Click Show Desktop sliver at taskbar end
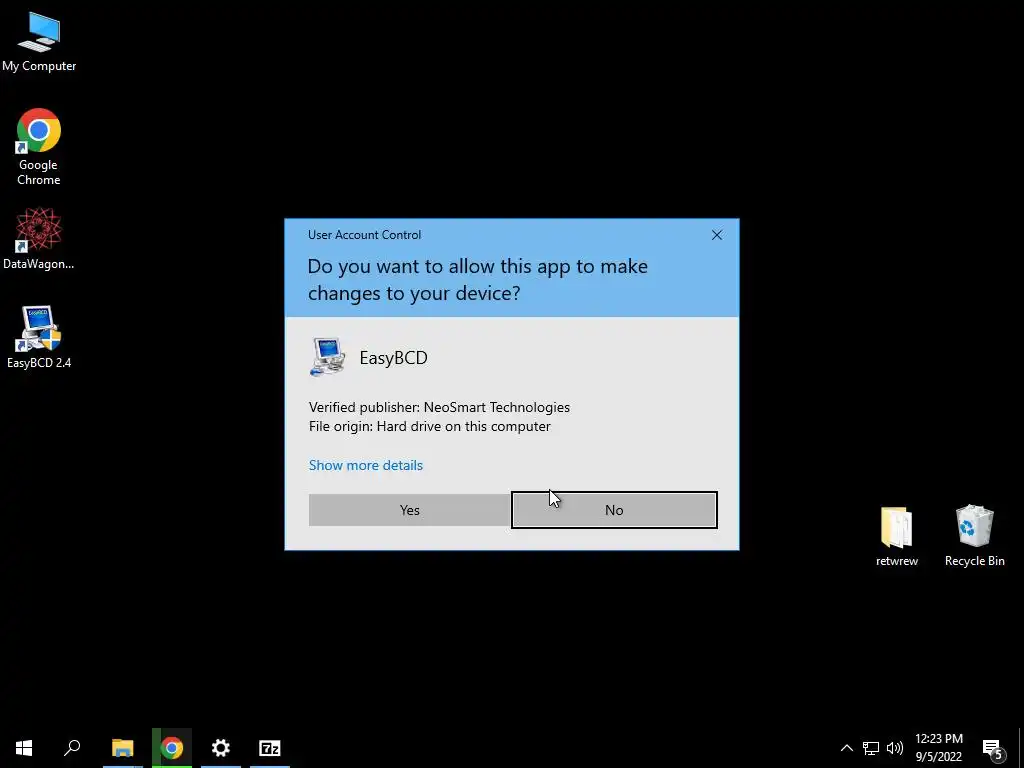The image size is (1024, 768). [x=1021, y=748]
